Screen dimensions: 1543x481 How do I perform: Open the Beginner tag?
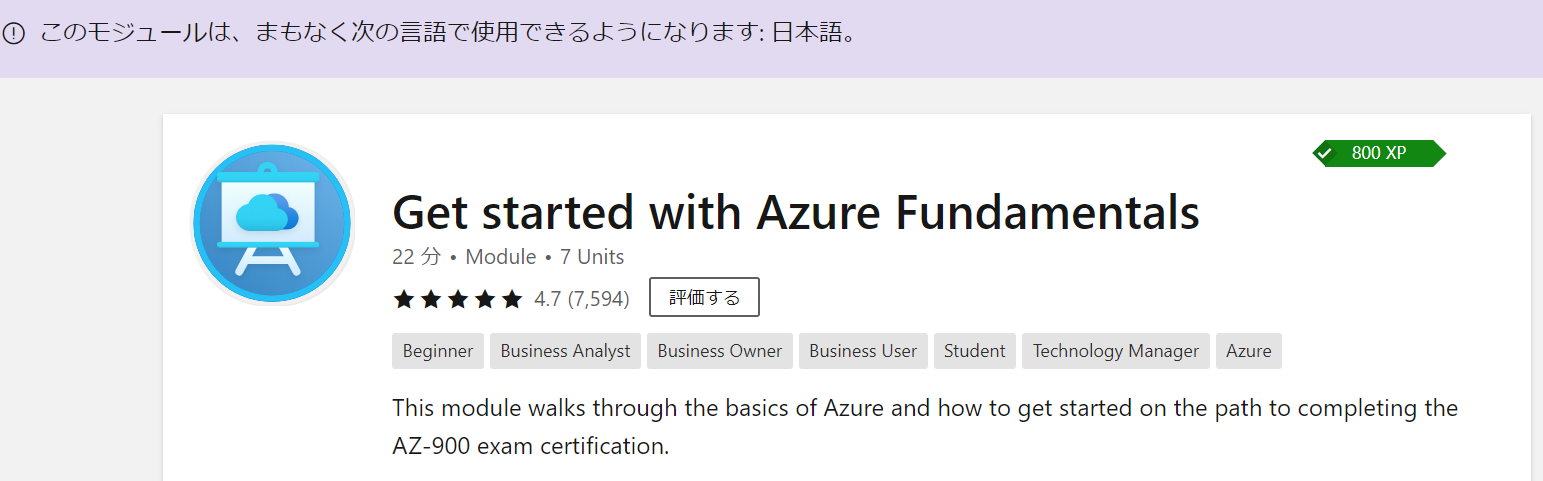coord(438,351)
